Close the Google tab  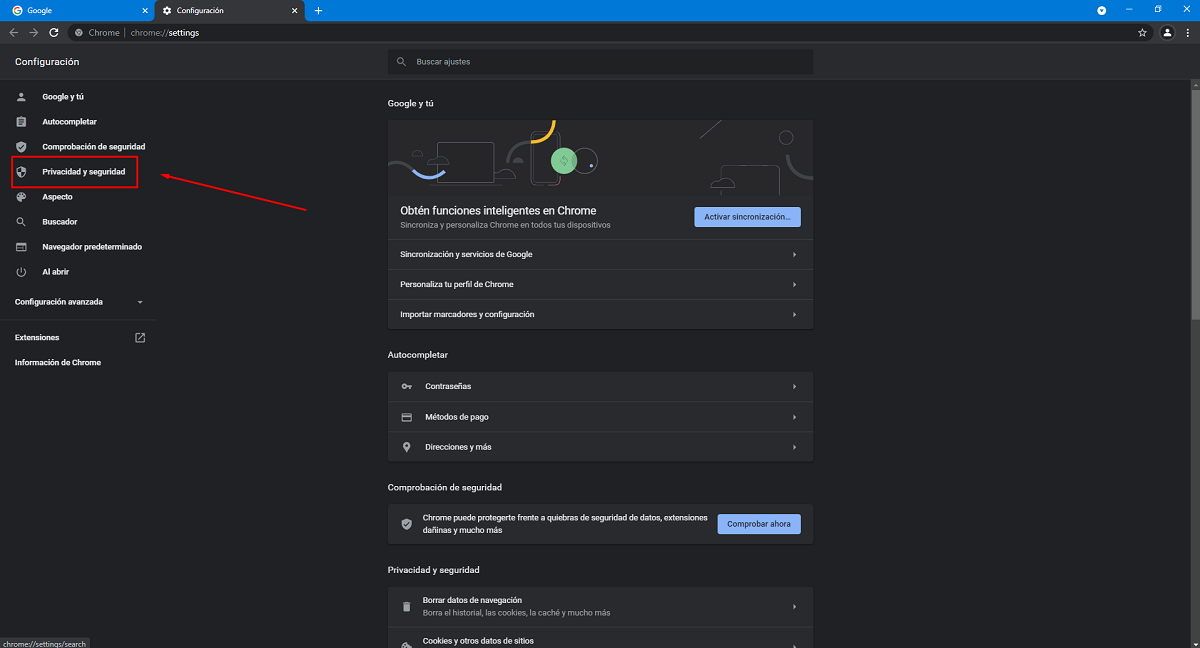point(145,11)
